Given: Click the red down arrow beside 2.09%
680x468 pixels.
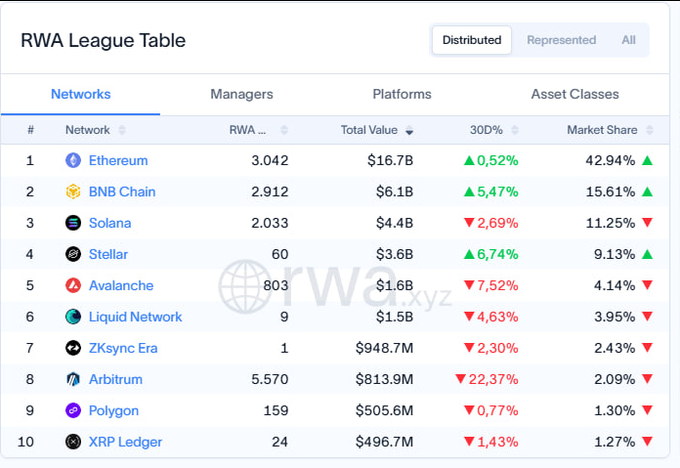Looking at the screenshot, I should 647,379.
